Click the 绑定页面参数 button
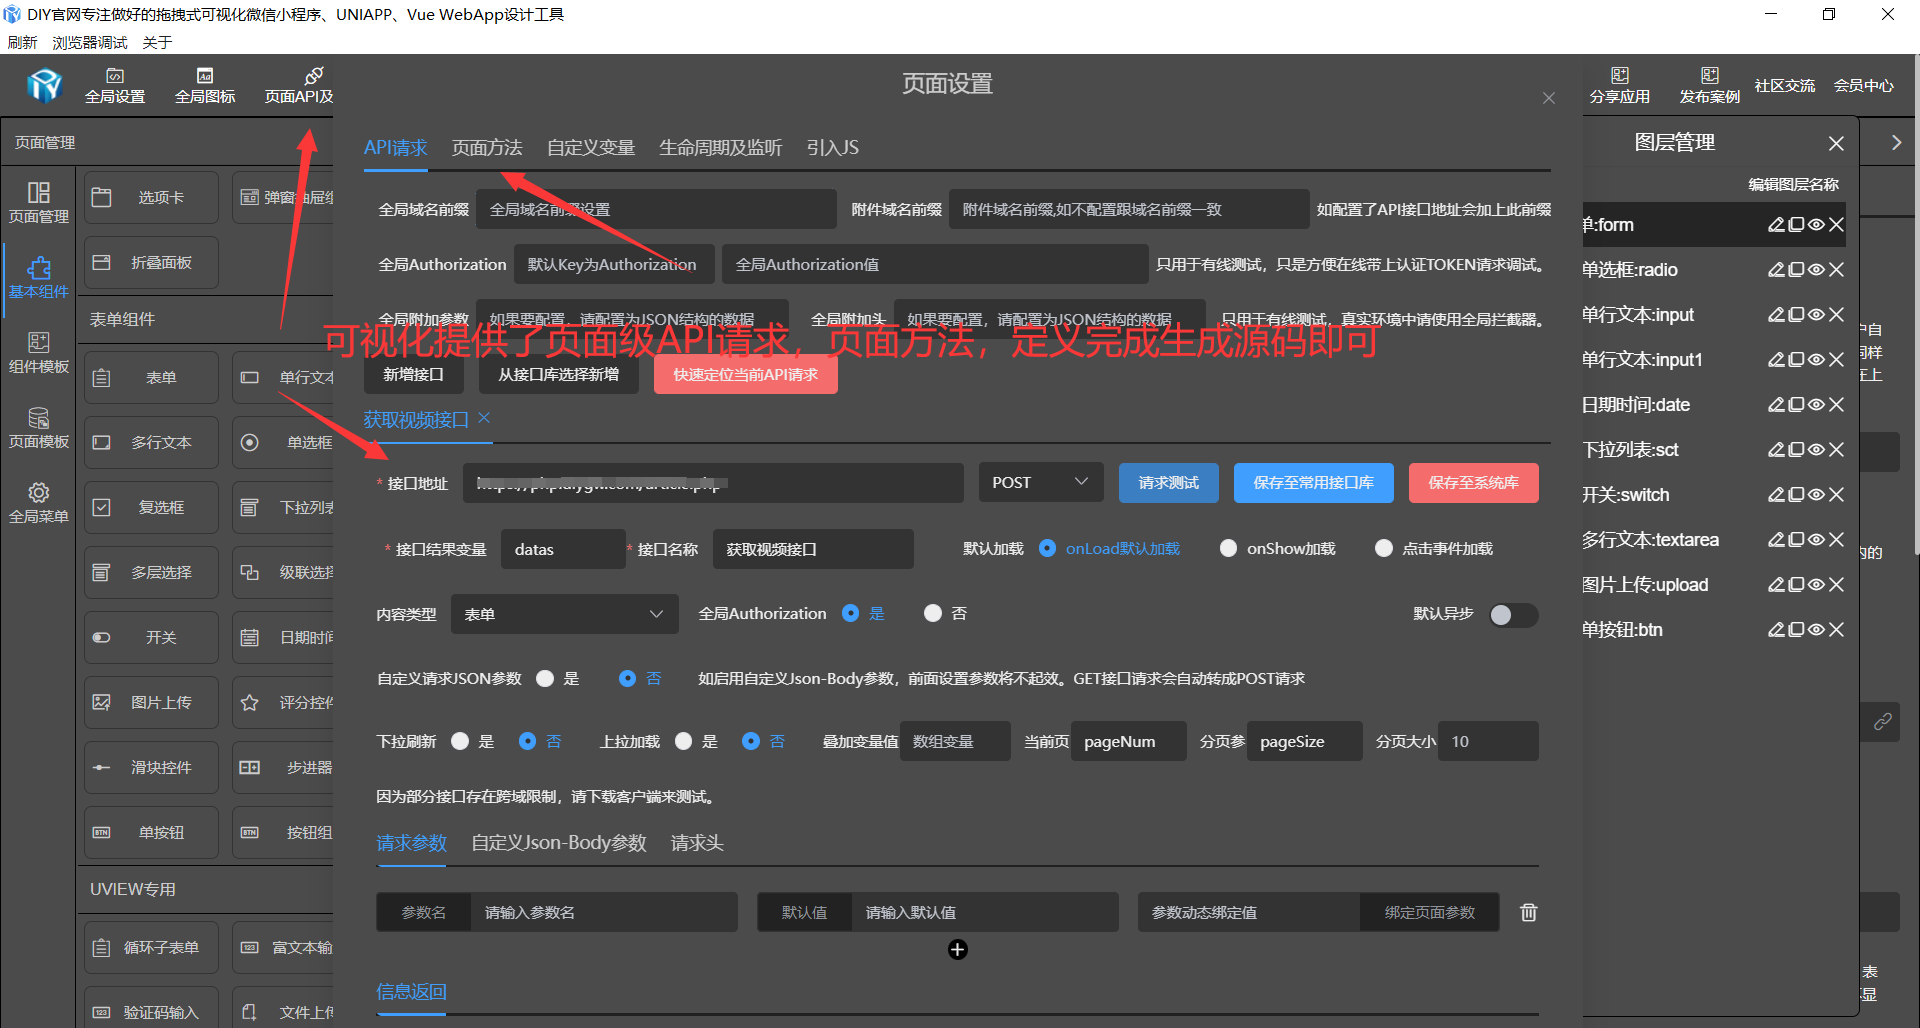 (x=1429, y=912)
